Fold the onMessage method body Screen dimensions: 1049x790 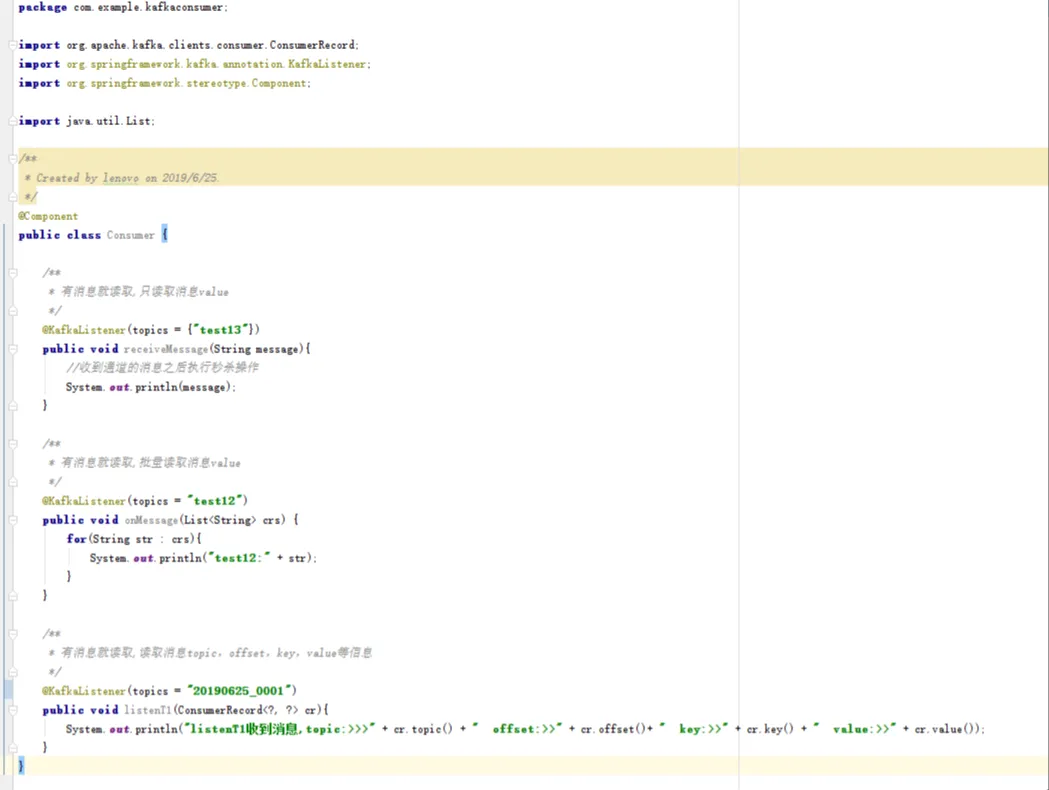(x=13, y=520)
